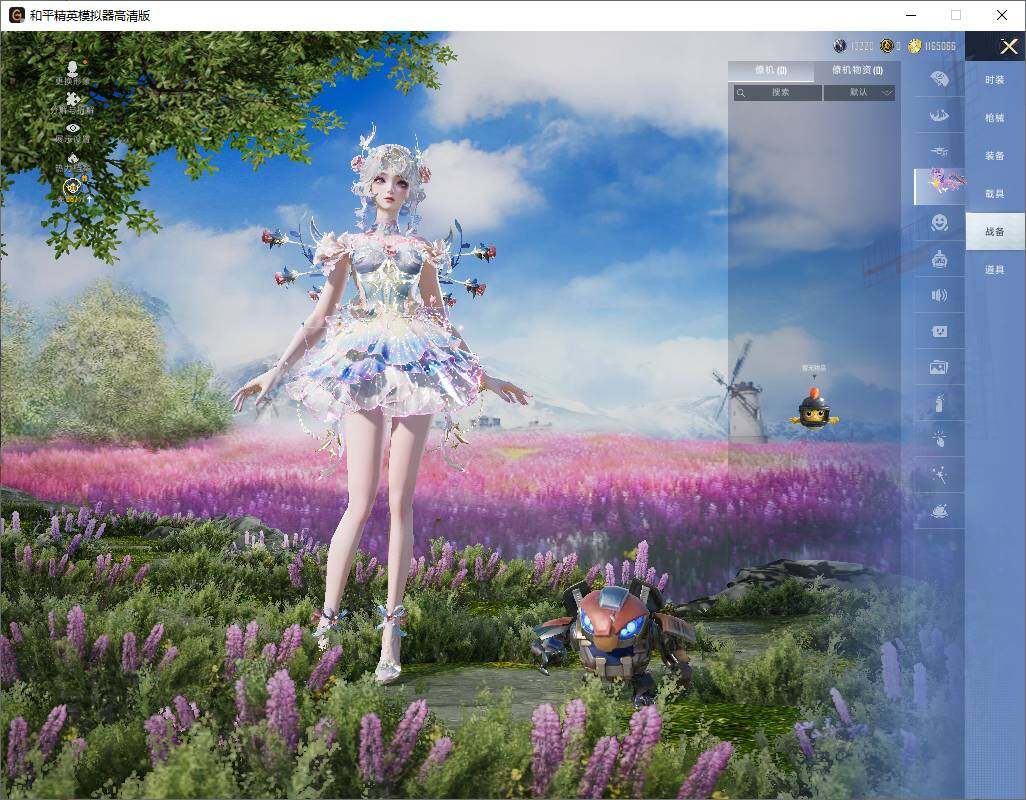Select the parachute subcategory icon
This screenshot has width=1026, height=800.
tap(939, 79)
